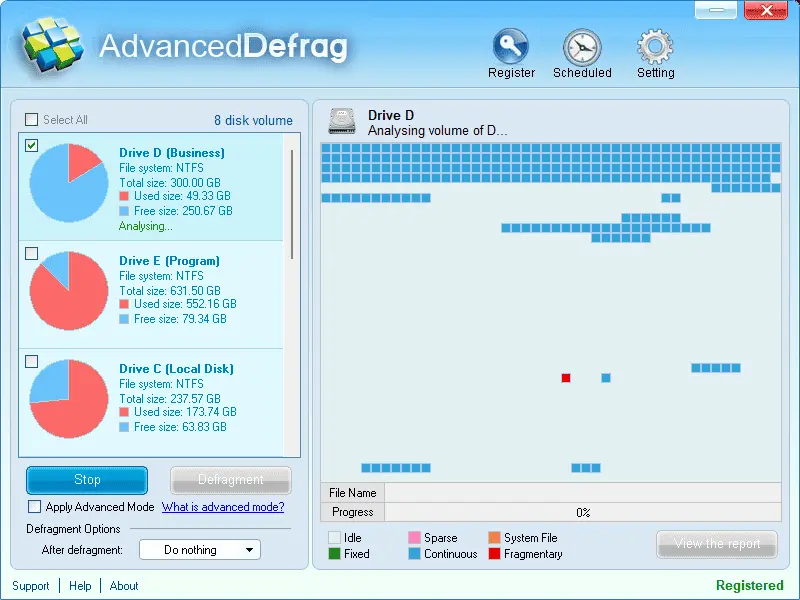Screen dimensions: 800x600
Task: Click 'Used size: 552.16 GB' text
Action: (185, 304)
